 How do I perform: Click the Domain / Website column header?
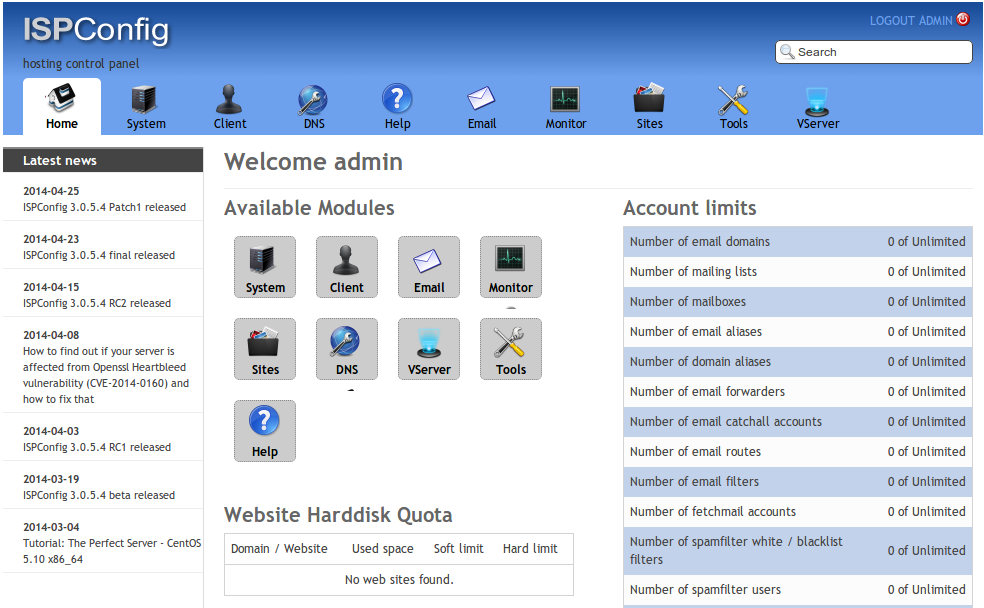tap(279, 548)
